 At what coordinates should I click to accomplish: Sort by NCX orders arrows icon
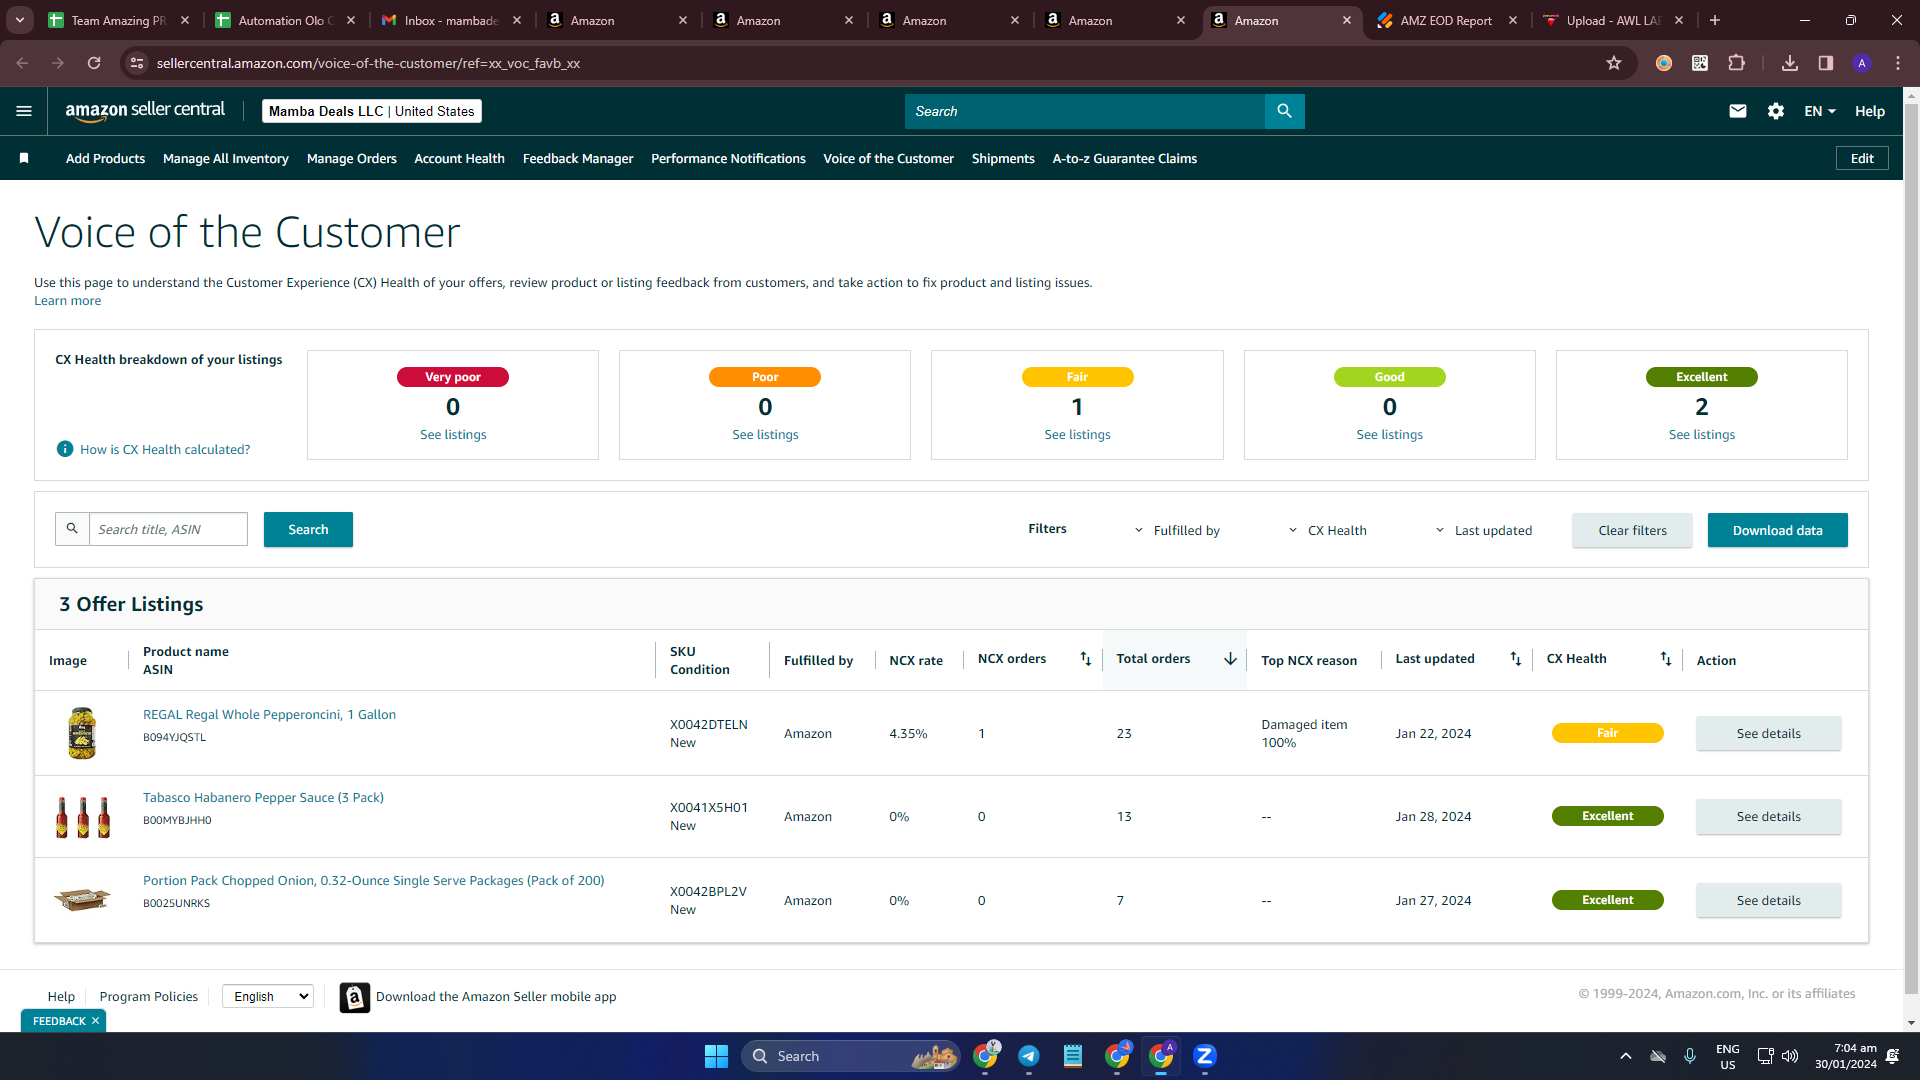[1086, 658]
